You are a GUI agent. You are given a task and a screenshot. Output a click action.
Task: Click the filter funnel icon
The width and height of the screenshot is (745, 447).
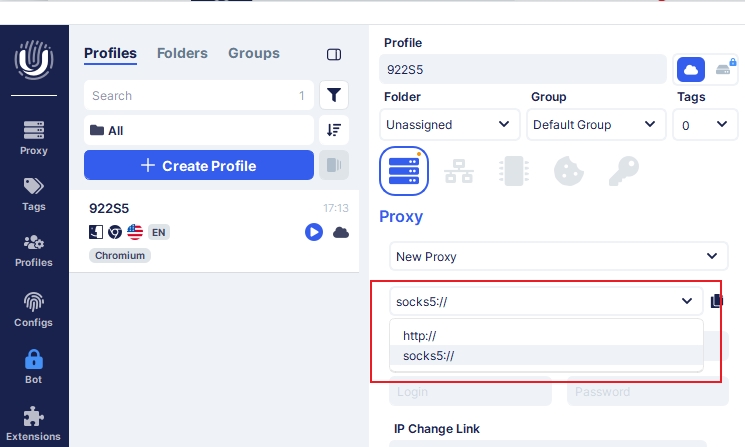pyautogui.click(x=334, y=96)
